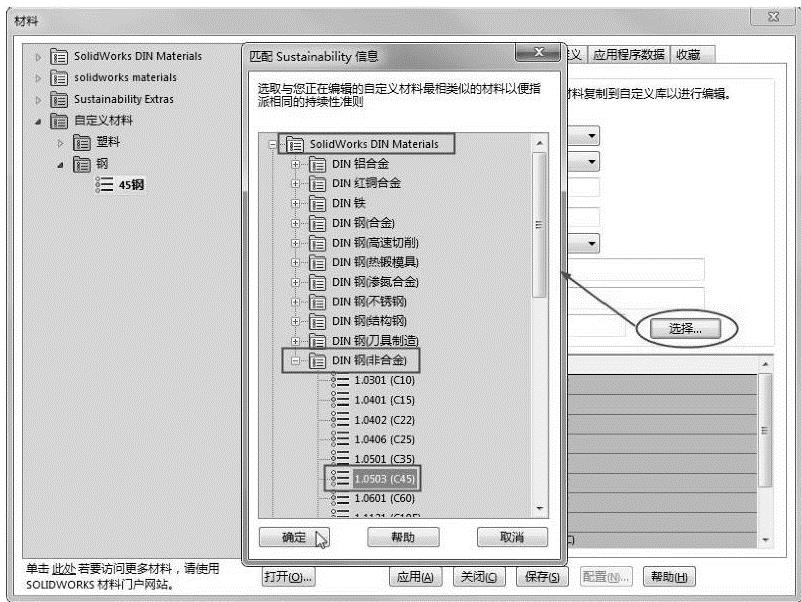Close the 材料 window

point(773,16)
